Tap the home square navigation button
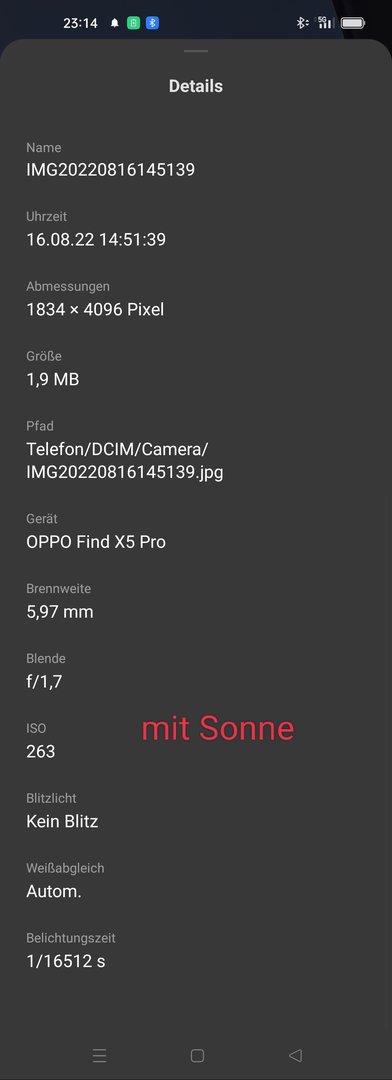The height and width of the screenshot is (1080, 392). (197, 1055)
